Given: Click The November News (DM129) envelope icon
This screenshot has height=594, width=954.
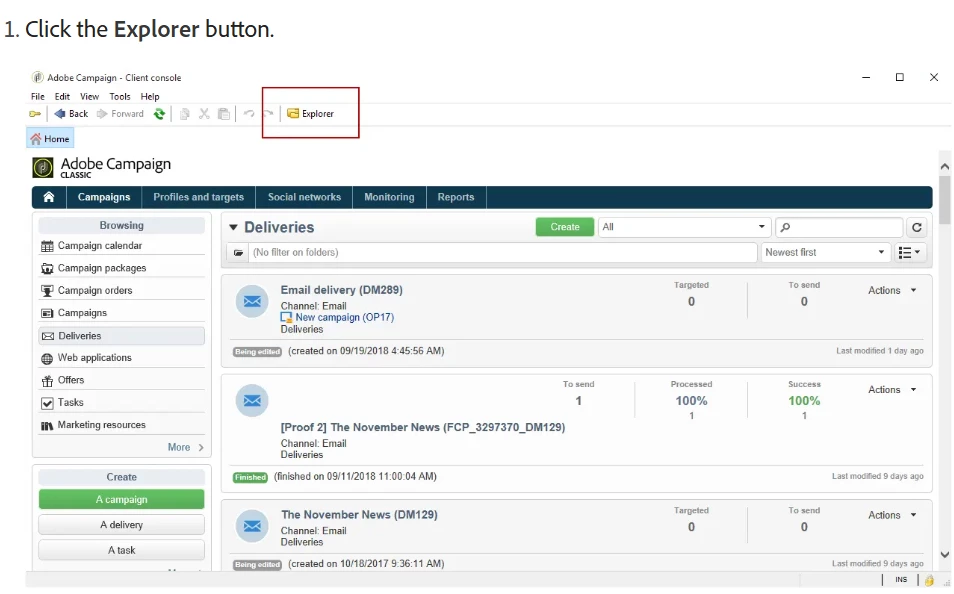Looking at the screenshot, I should point(252,526).
